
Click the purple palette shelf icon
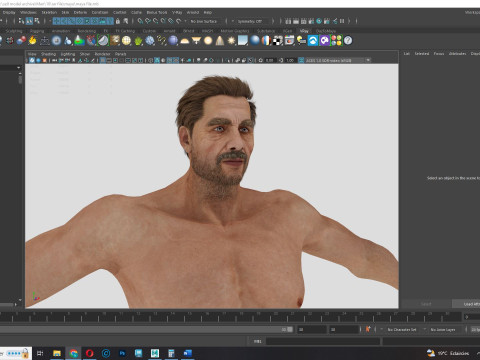(325, 41)
